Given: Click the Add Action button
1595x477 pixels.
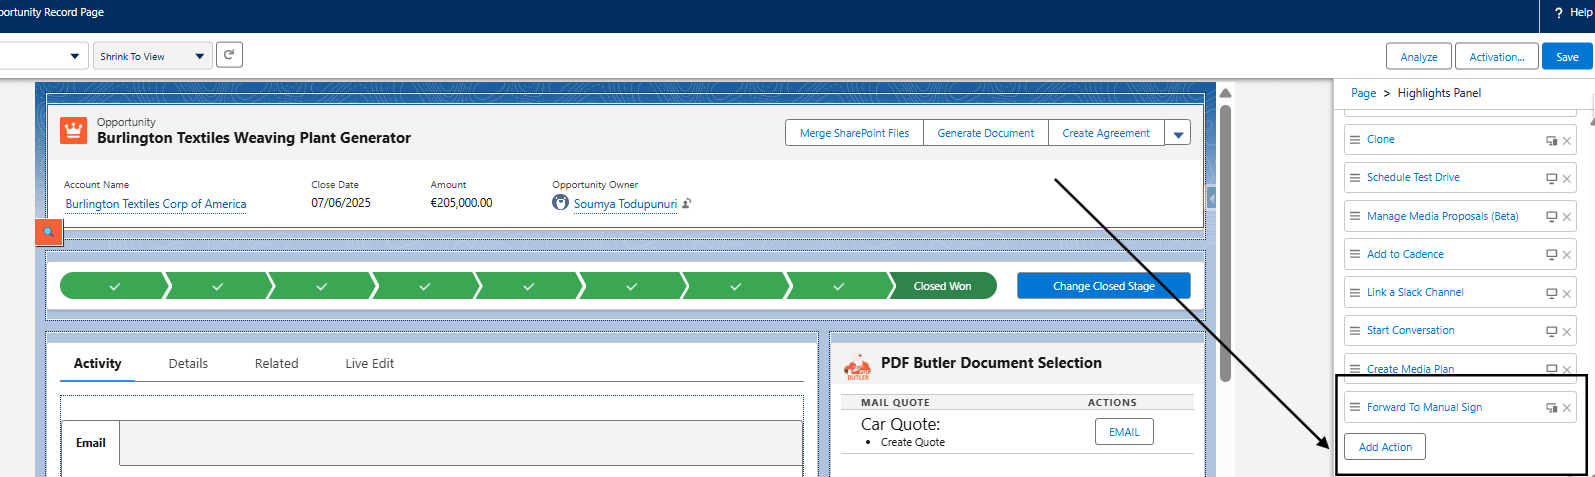Looking at the screenshot, I should (1385, 447).
